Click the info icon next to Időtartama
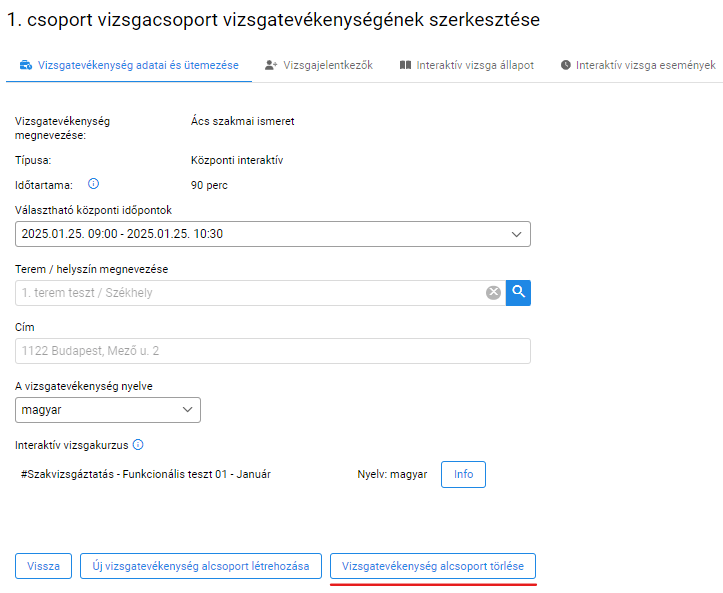723x593 pixels. click(93, 184)
